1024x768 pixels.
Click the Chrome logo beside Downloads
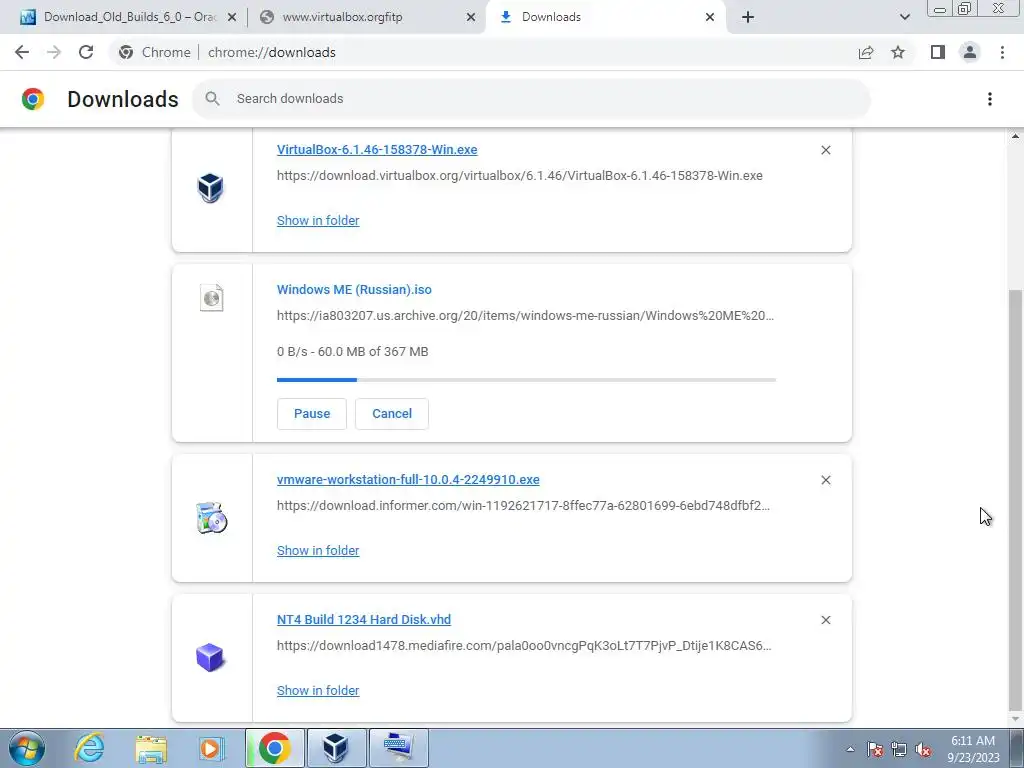pos(33,99)
